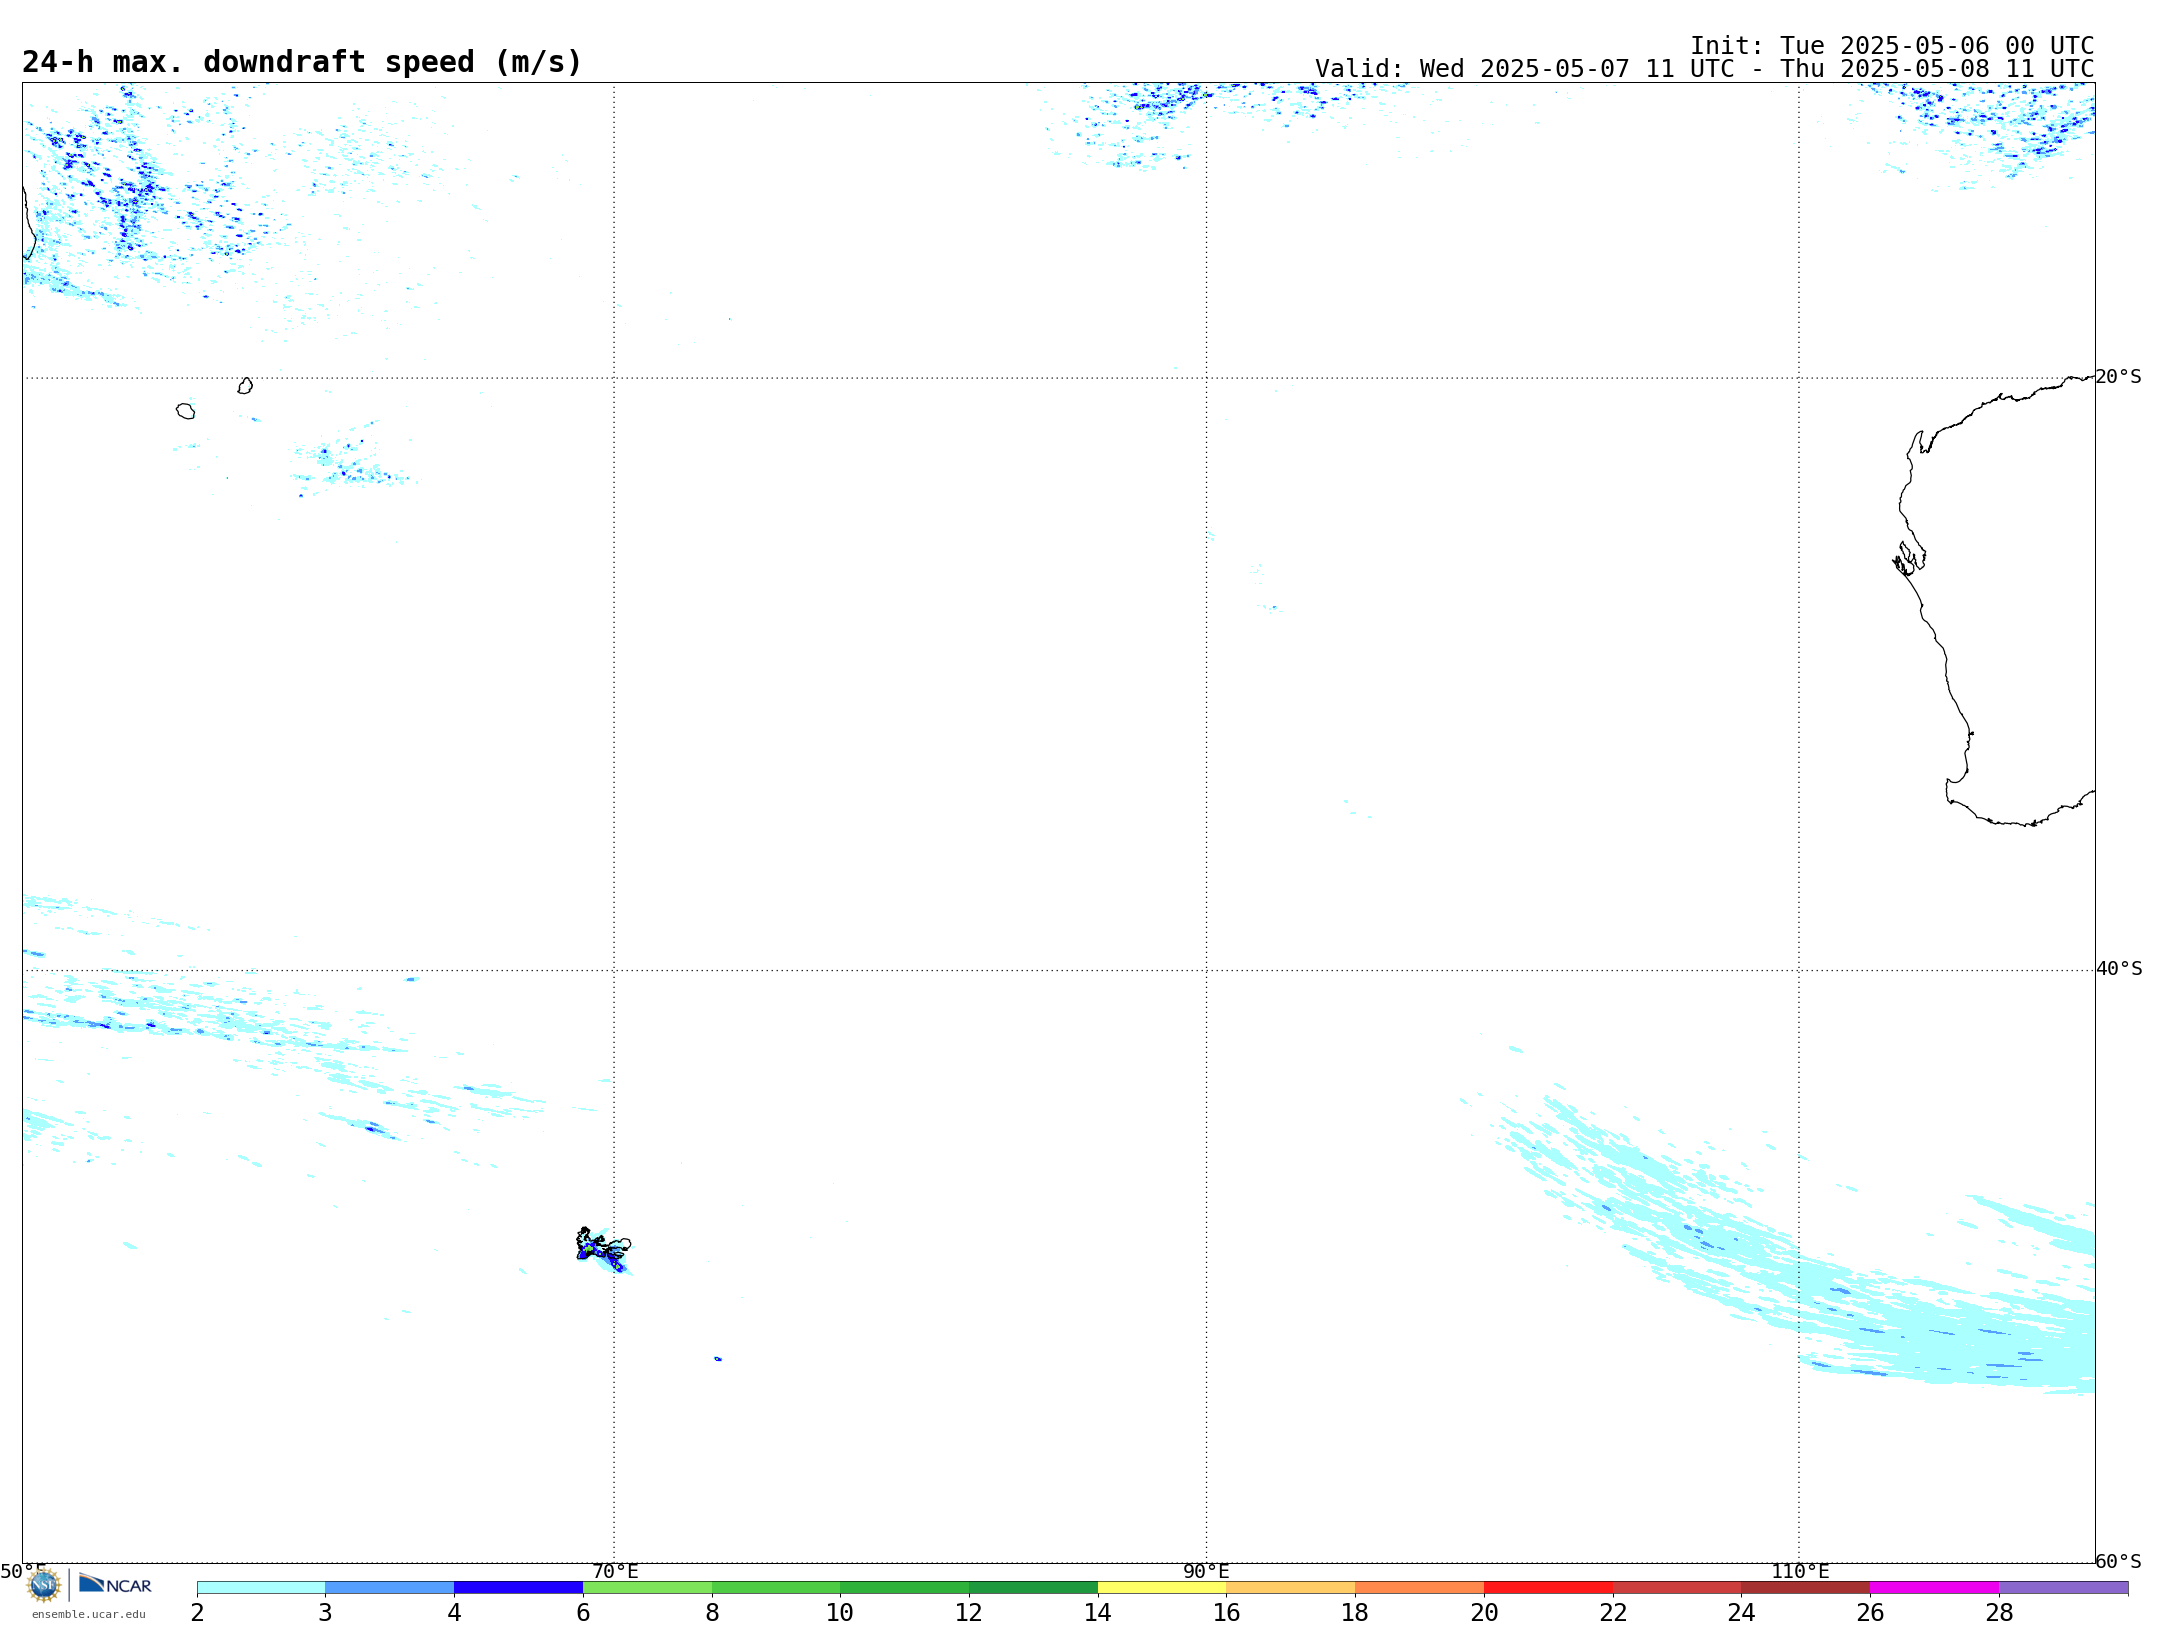
Task: Pick the yellow swatch between 14 and 16
Action: click(x=1162, y=1588)
